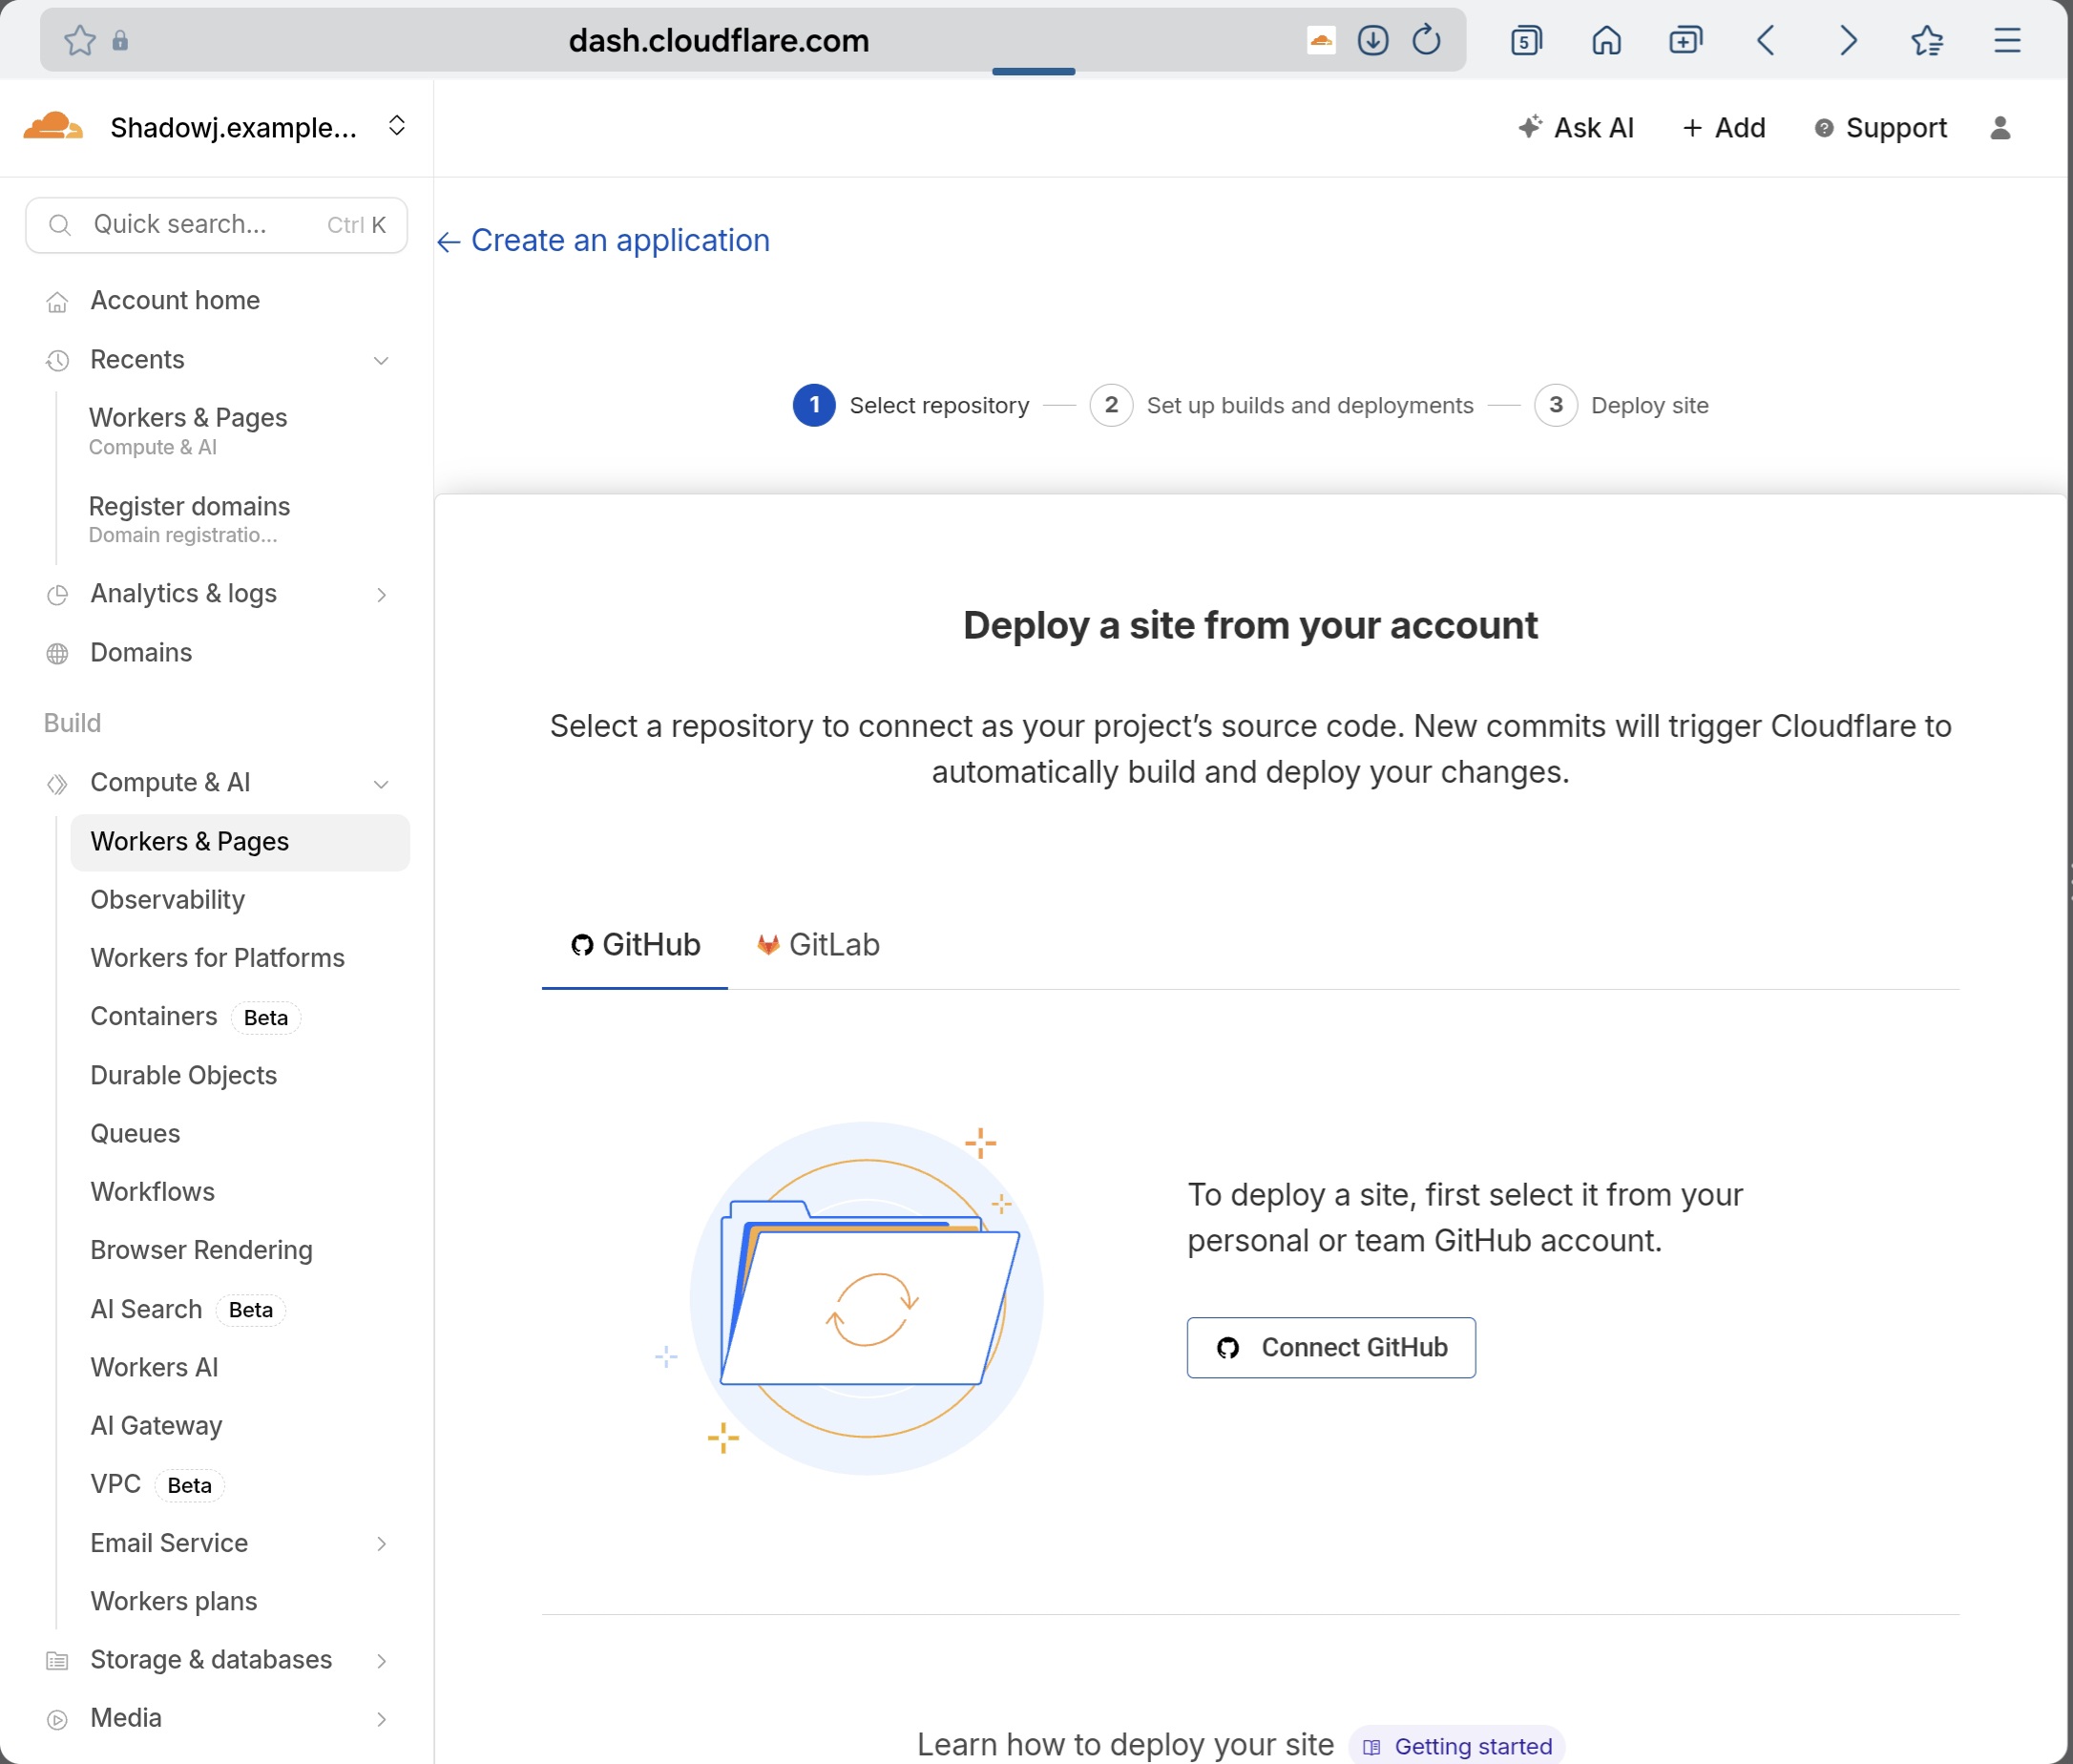Collapse the Compute & AI section

tap(381, 784)
